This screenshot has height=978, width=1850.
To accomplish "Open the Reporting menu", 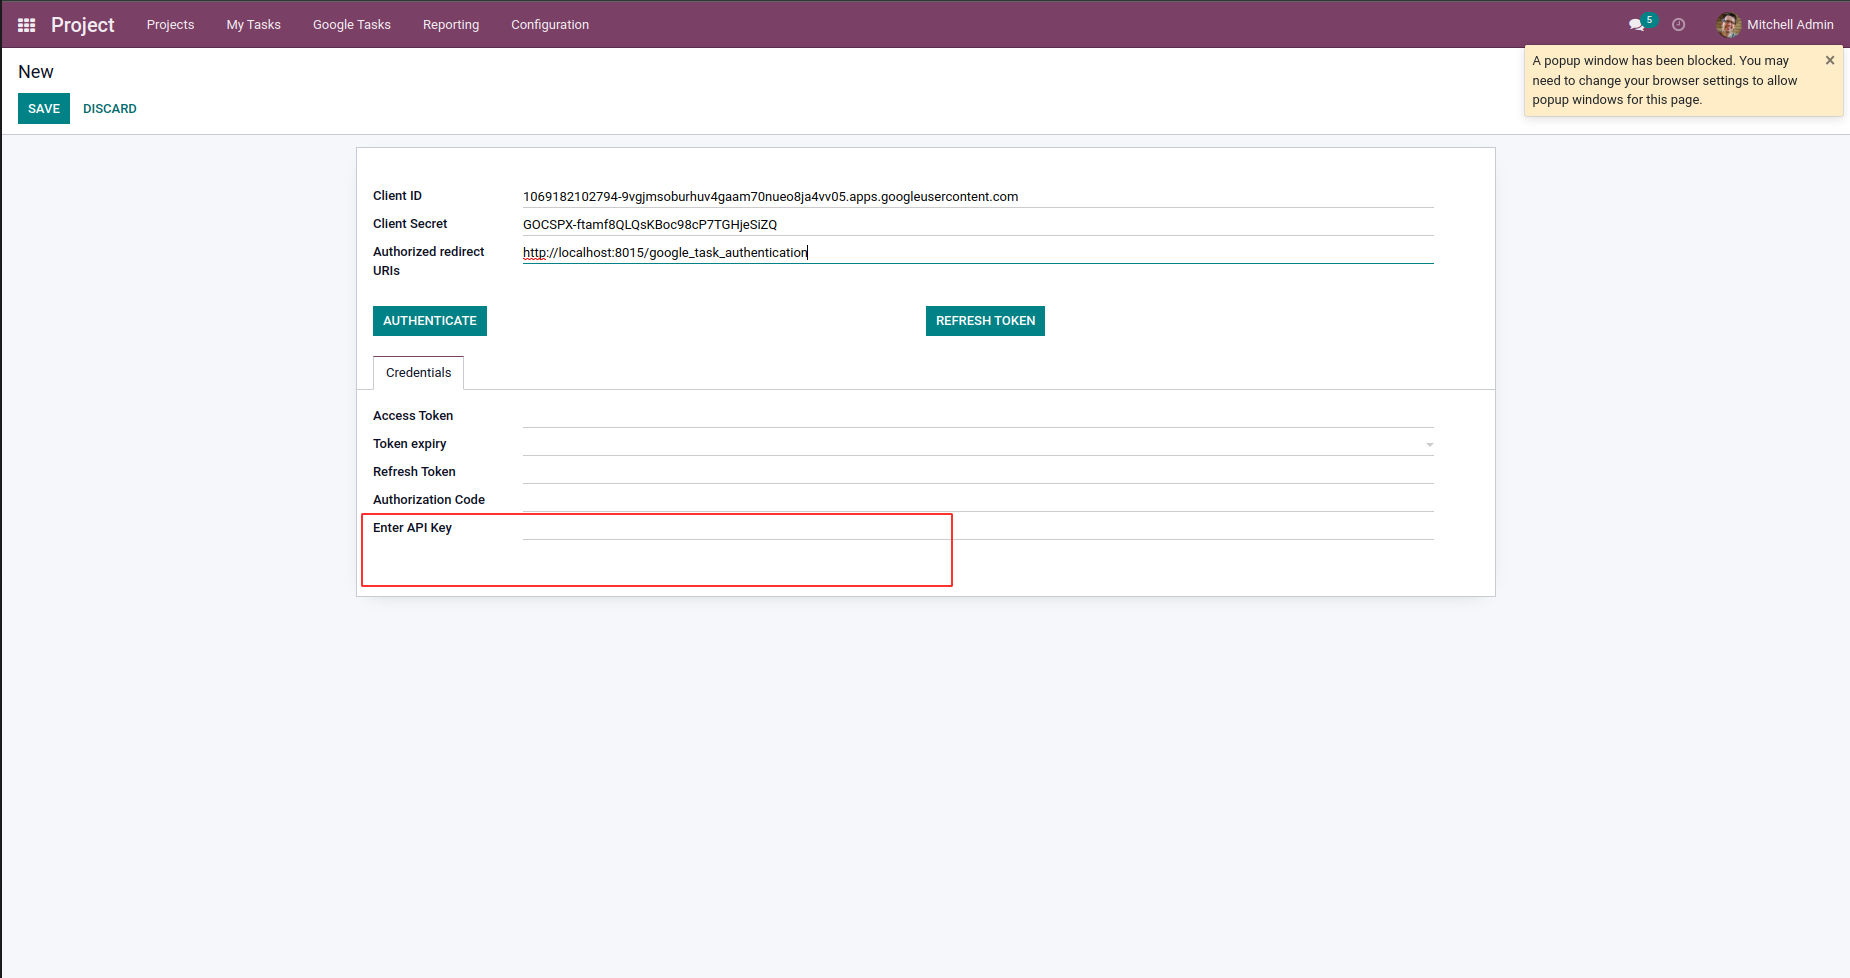I will click(x=451, y=25).
